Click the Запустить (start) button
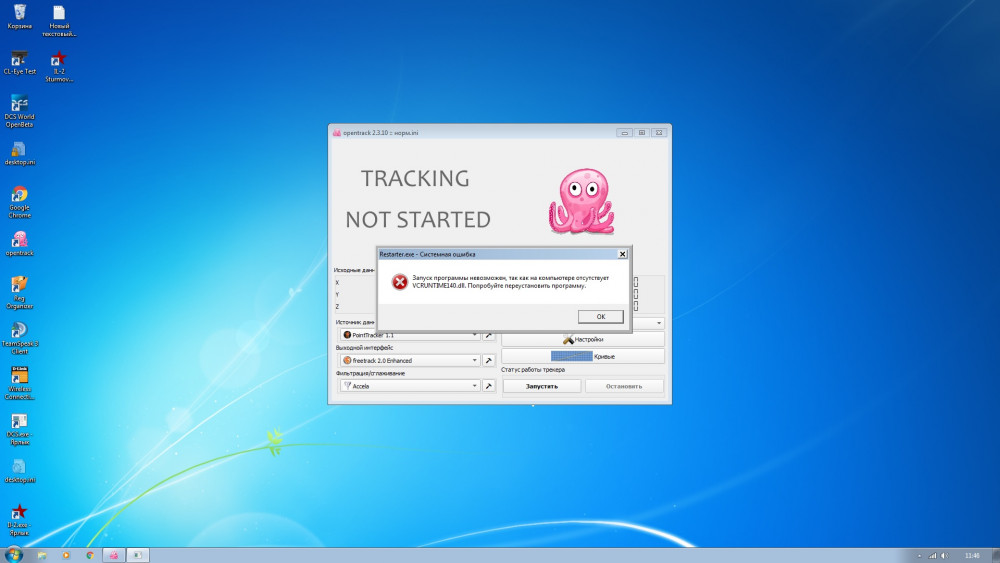The image size is (1000, 563). 541,386
